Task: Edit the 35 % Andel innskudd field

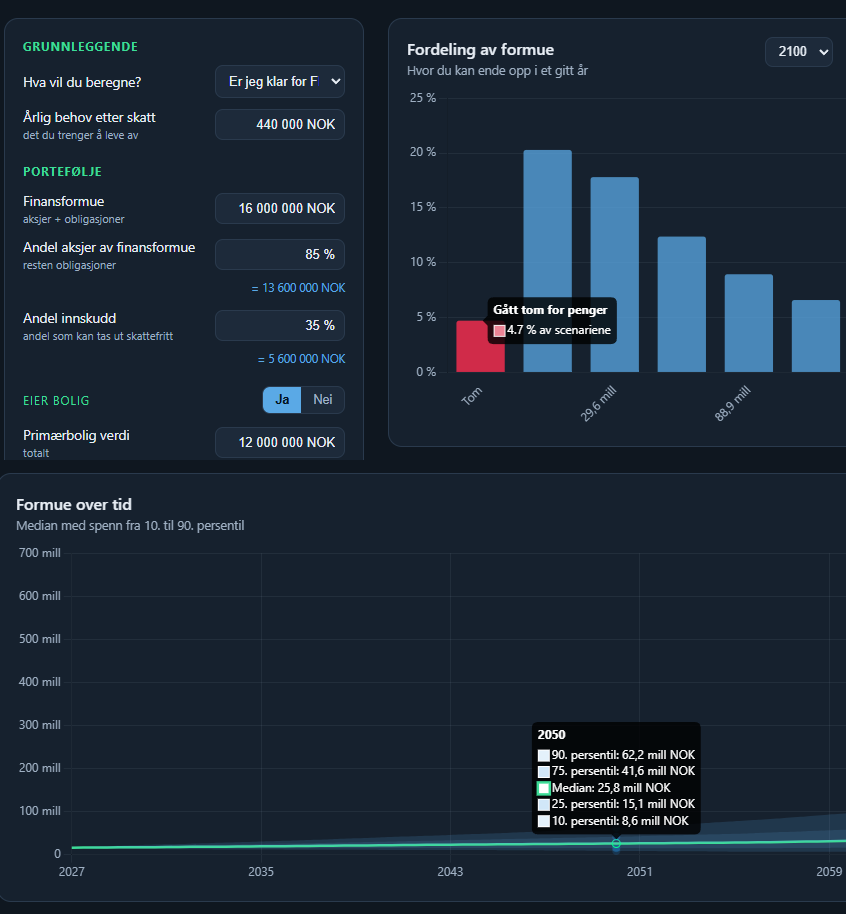Action: 280,325
